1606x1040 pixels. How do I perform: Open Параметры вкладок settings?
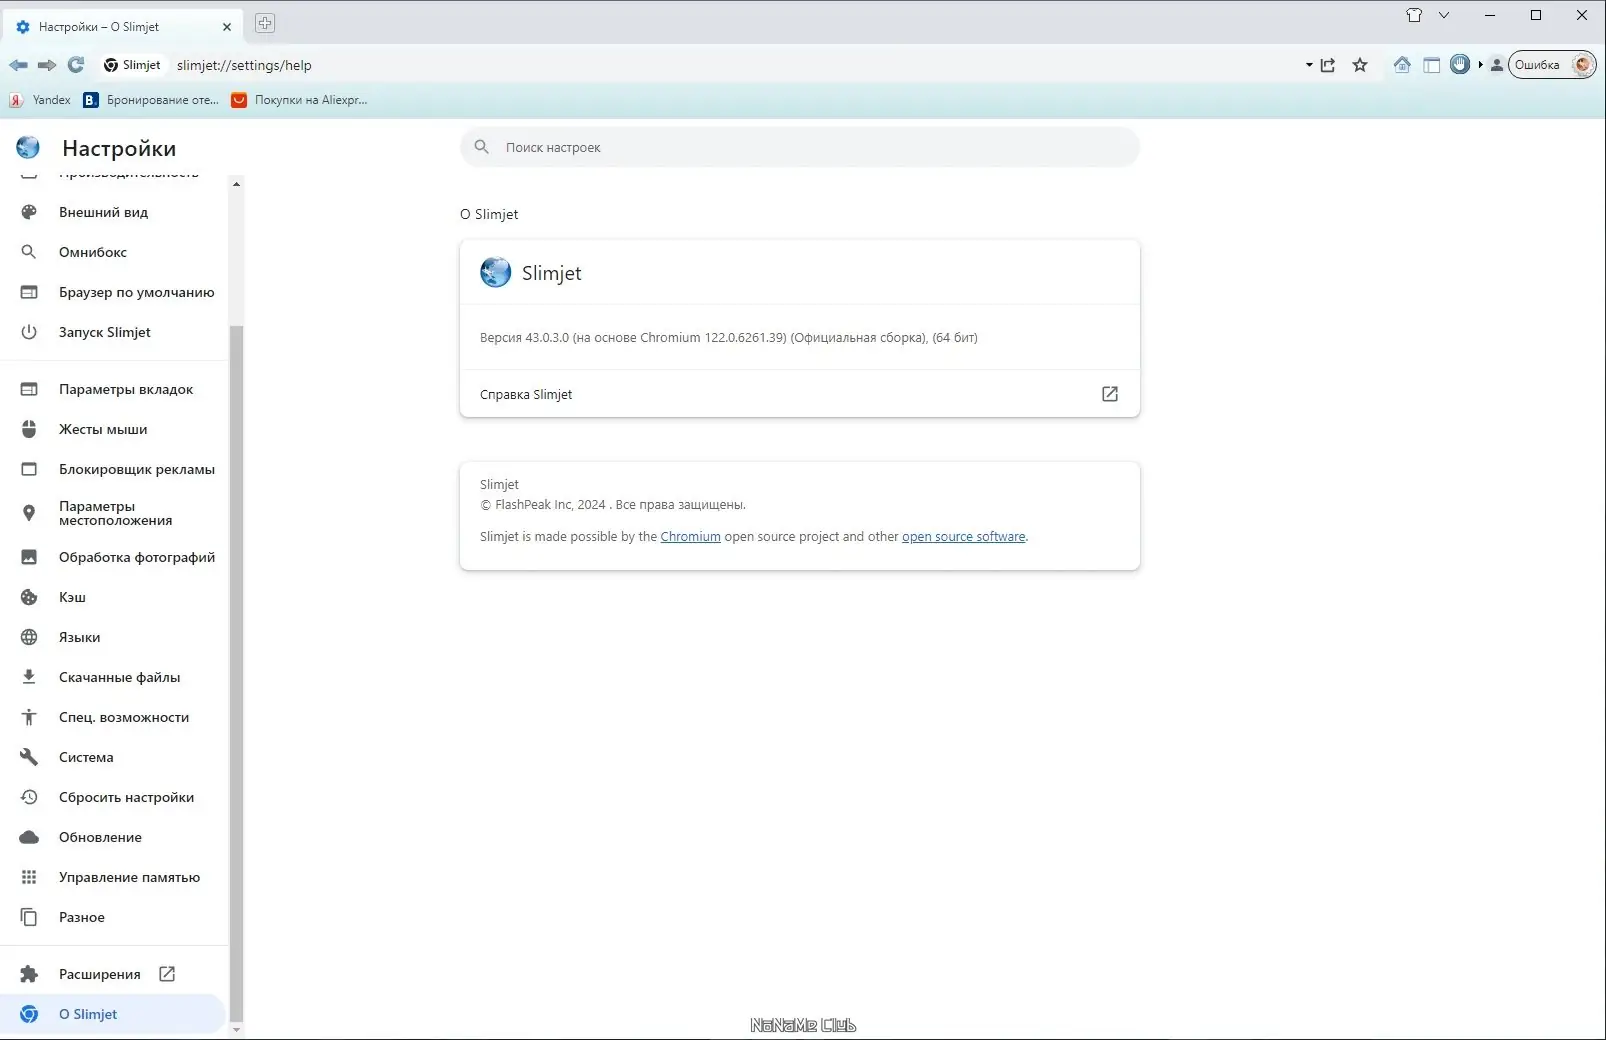click(x=114, y=389)
